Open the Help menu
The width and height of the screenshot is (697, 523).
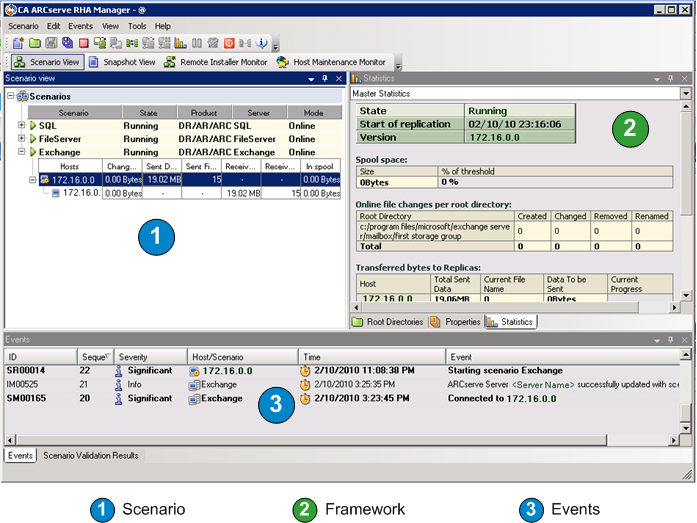click(x=163, y=26)
